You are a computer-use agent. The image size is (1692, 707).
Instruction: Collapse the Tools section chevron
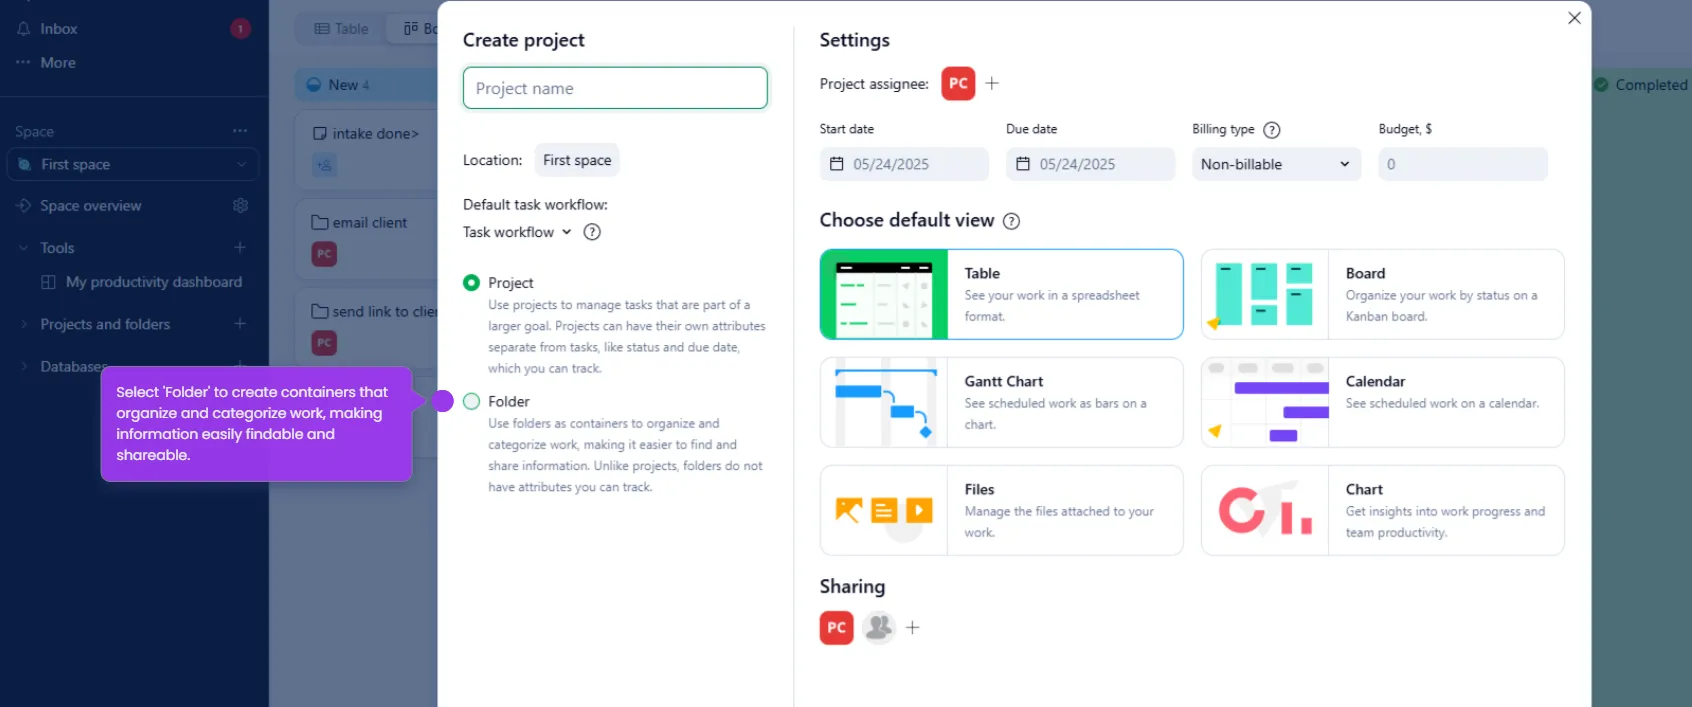(23, 247)
